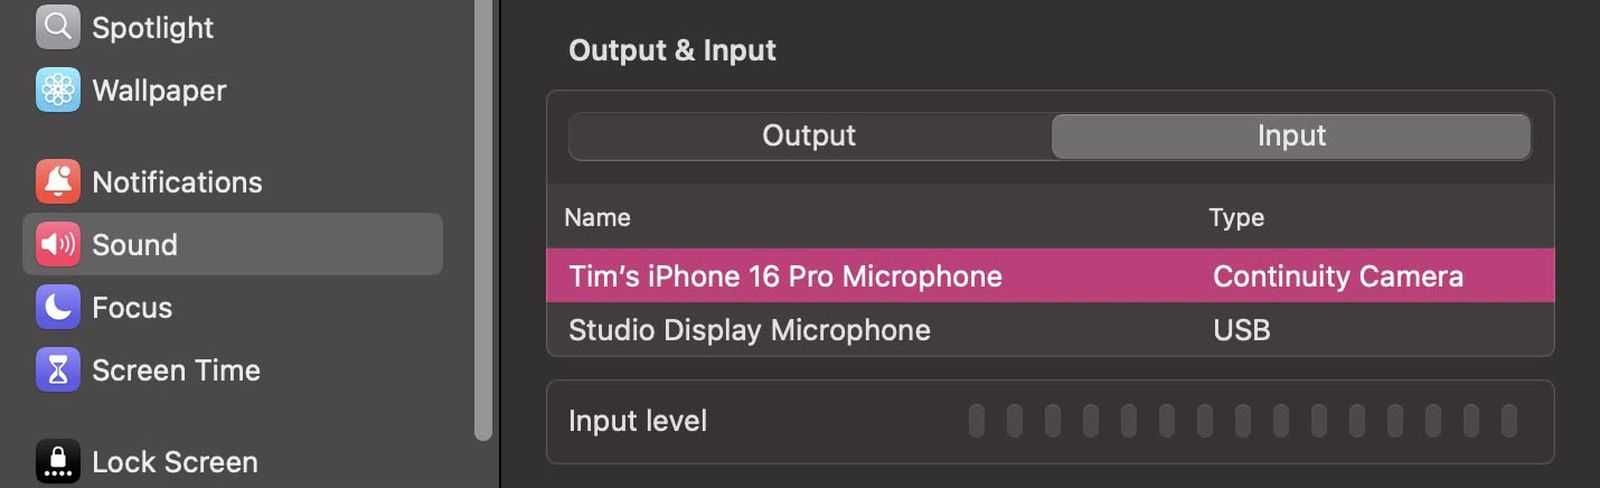Click the Output & Input section heading

pyautogui.click(x=672, y=50)
